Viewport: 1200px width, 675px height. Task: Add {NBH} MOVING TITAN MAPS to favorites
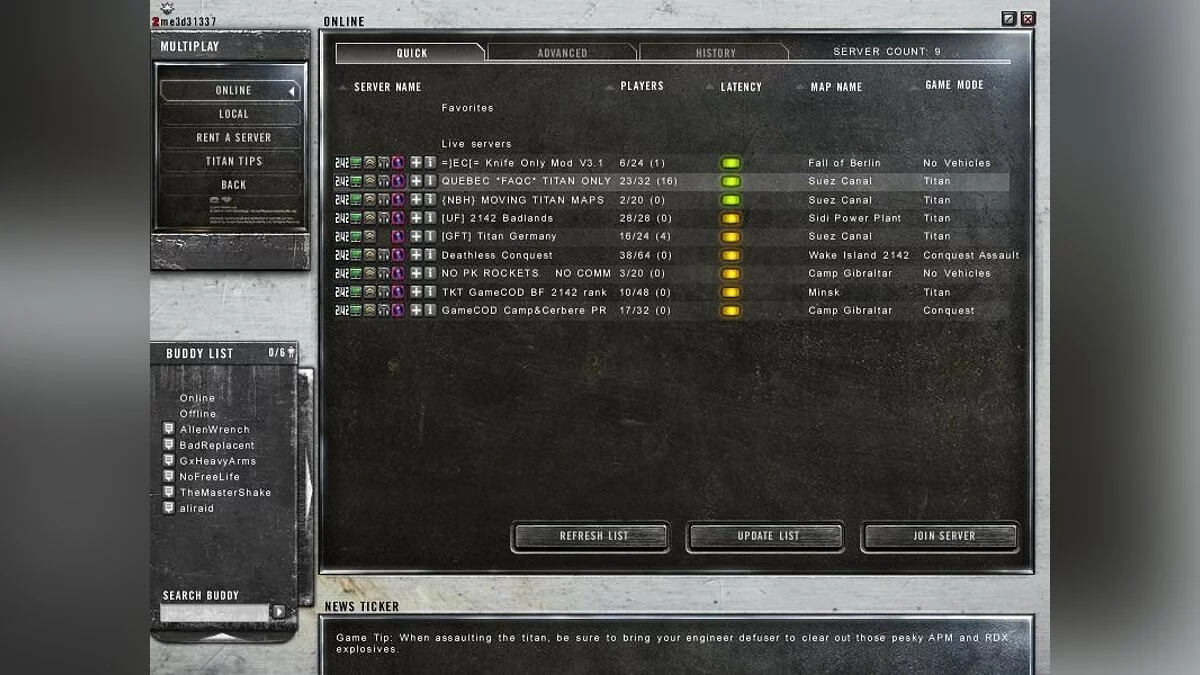coord(416,200)
